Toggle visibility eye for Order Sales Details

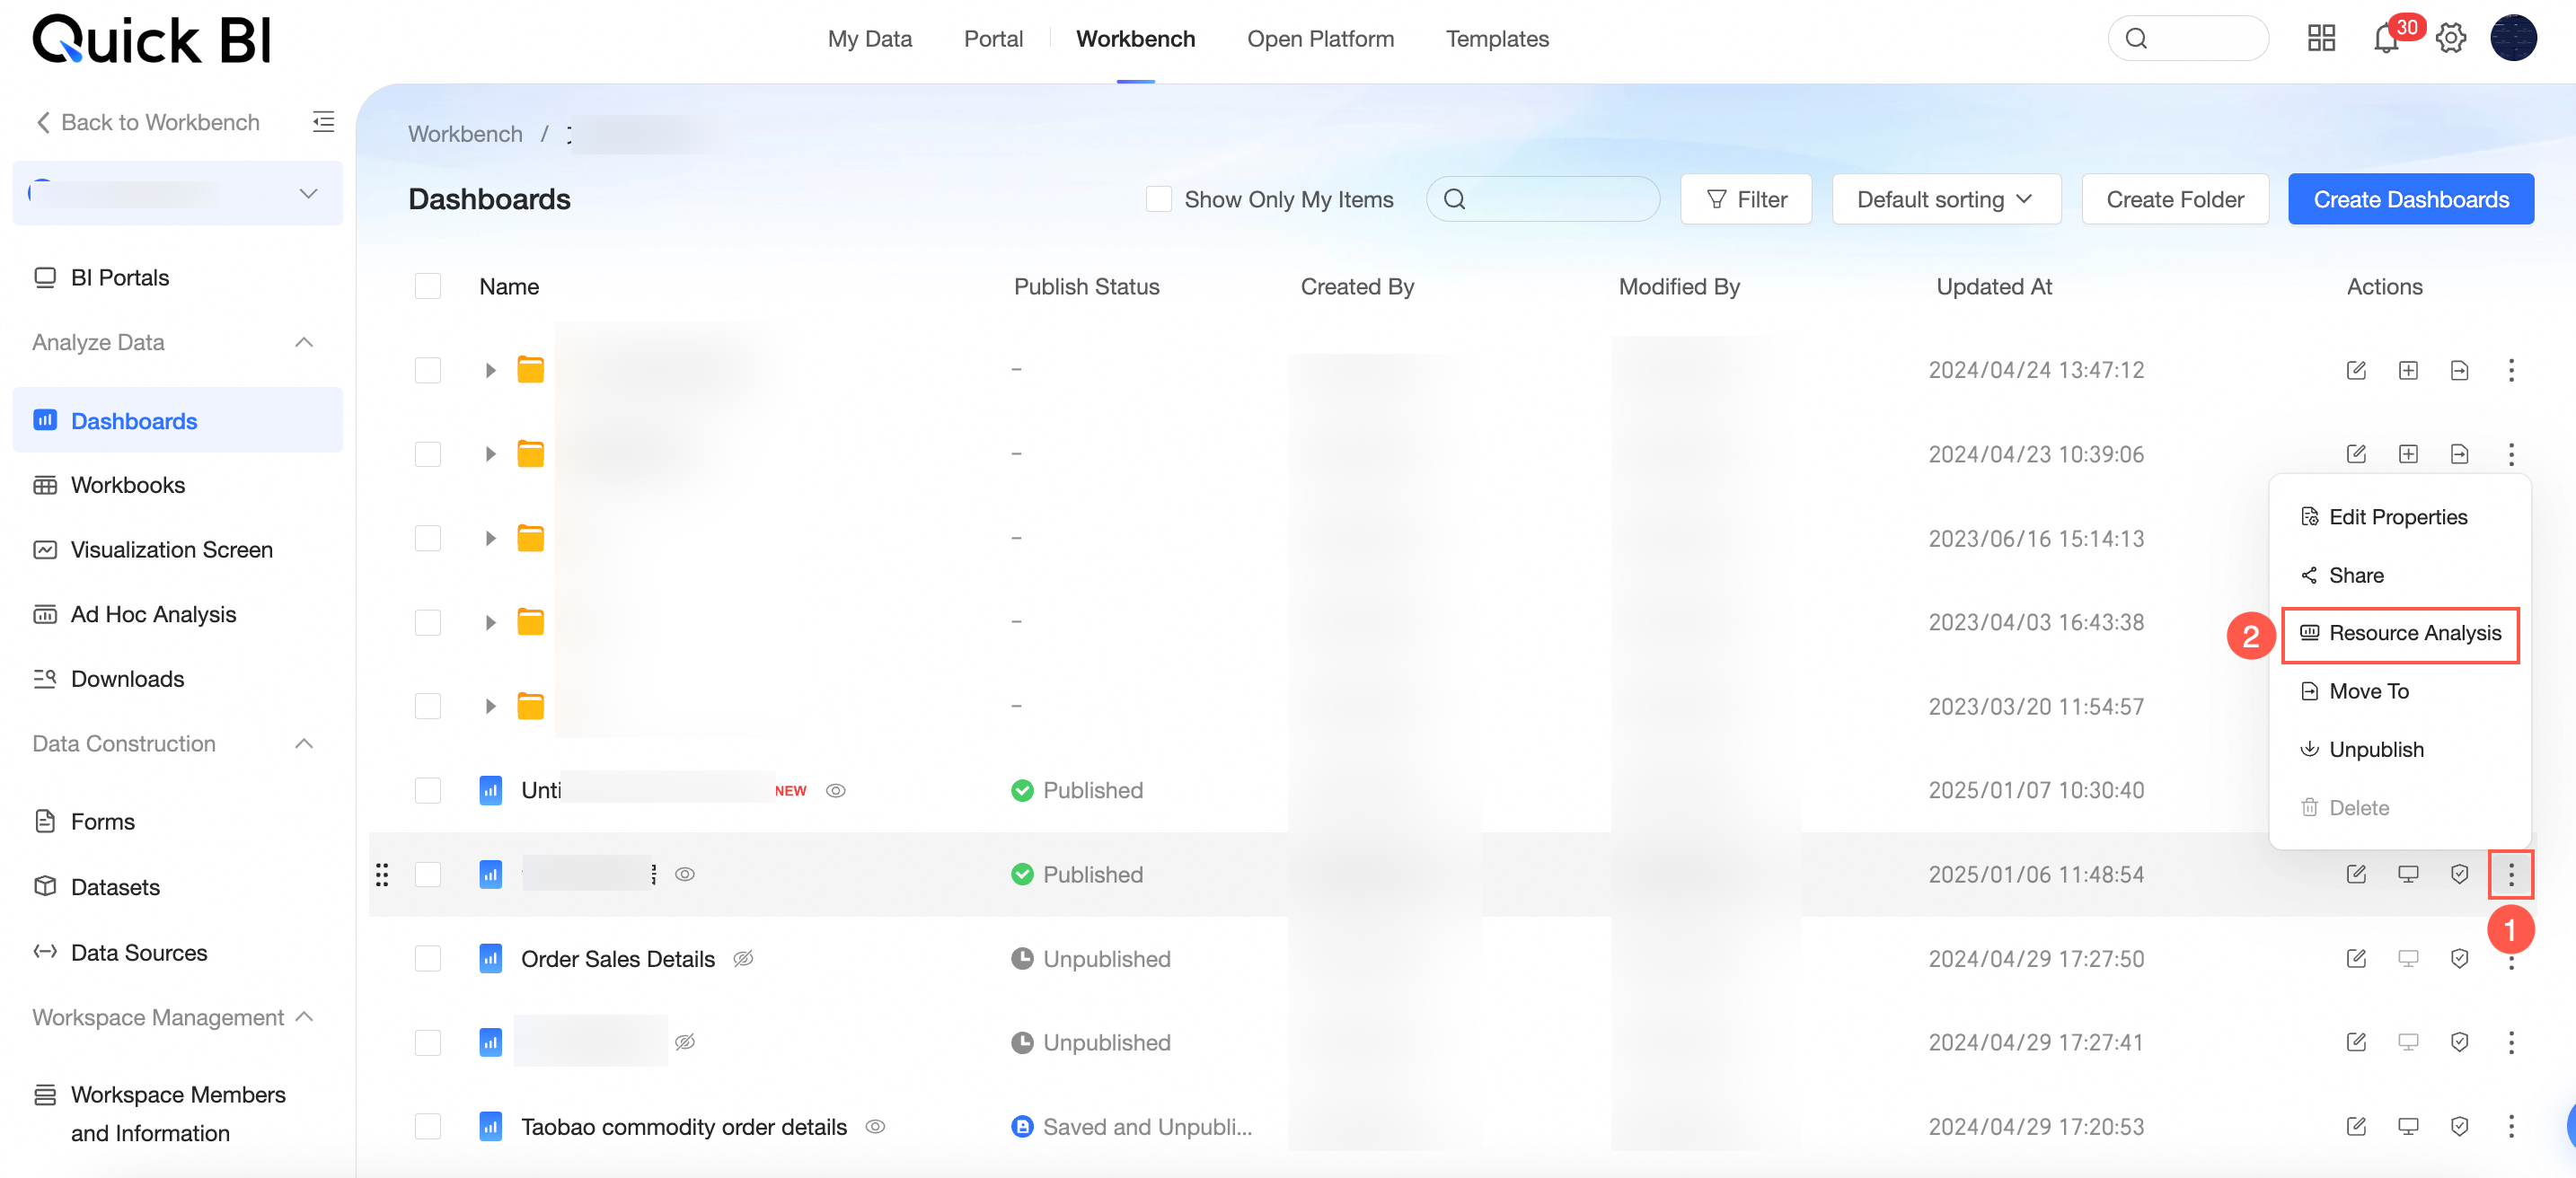743,958
